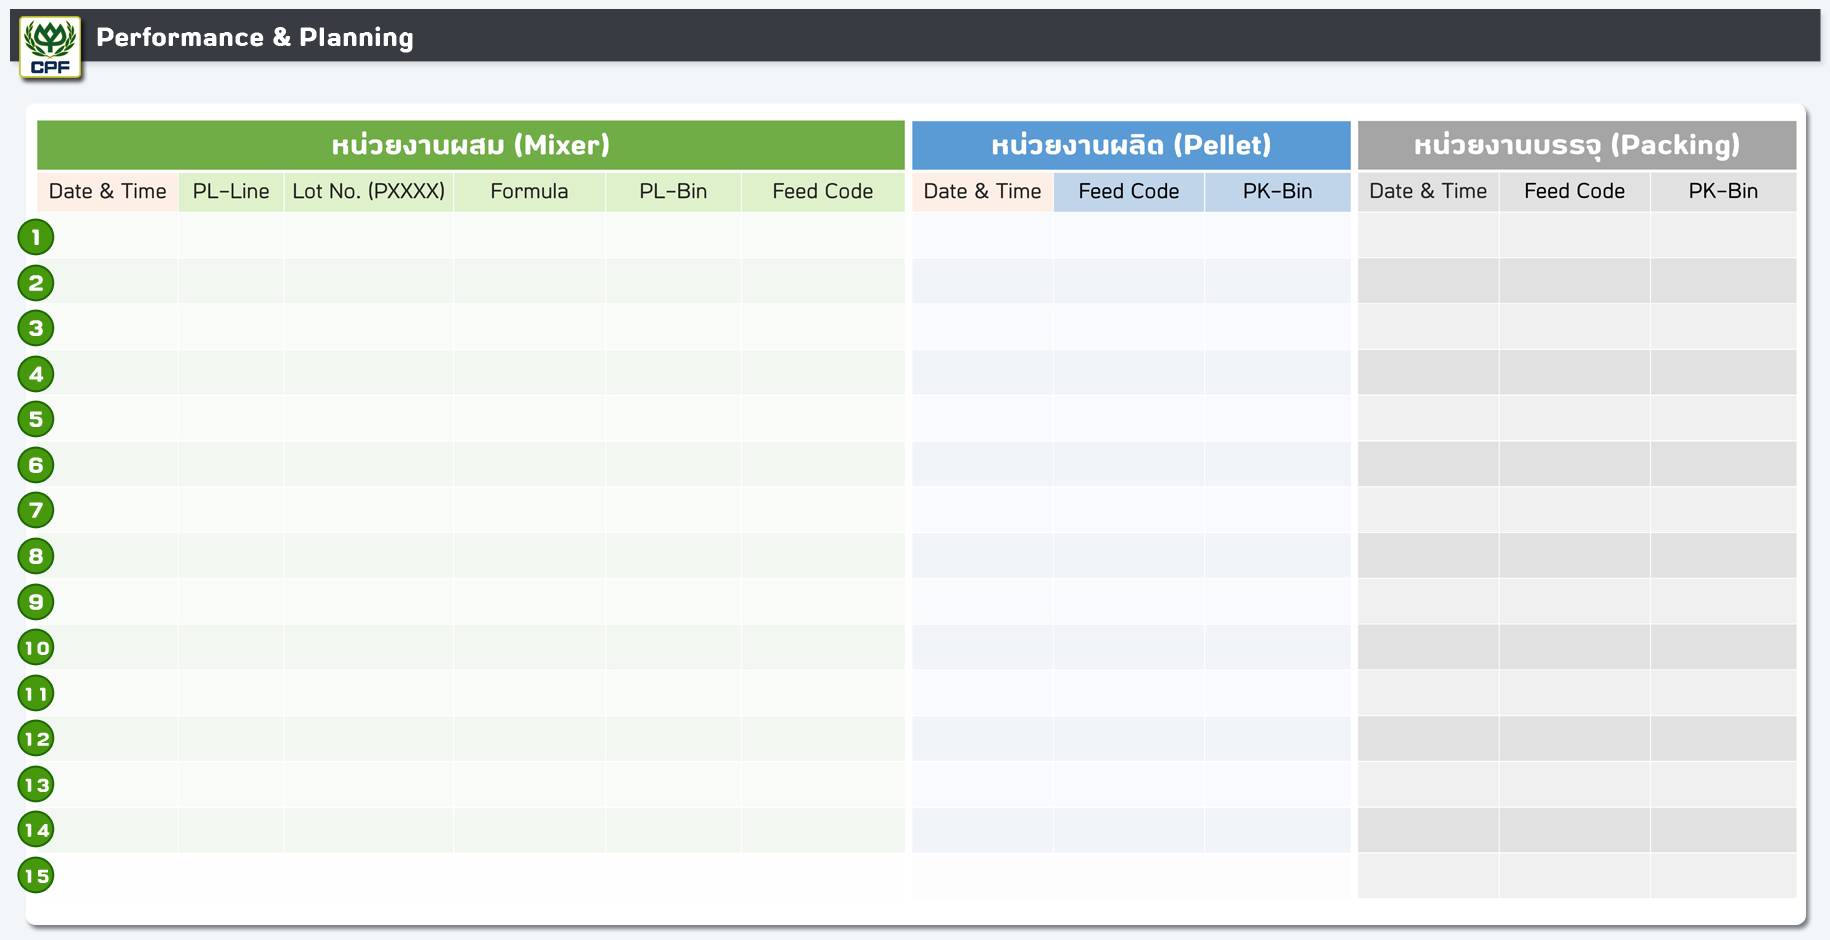This screenshot has height=940, width=1830.
Task: Click the CPF logo icon
Action: (x=51, y=47)
